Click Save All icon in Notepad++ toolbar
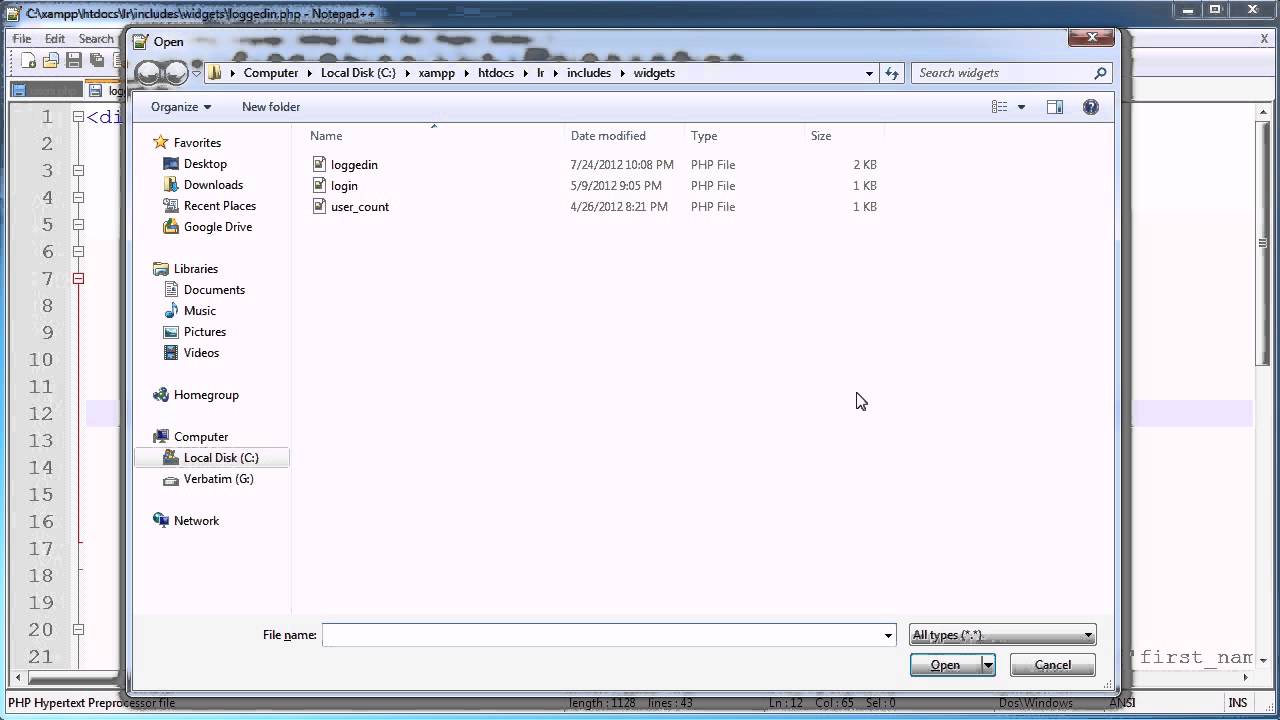The width and height of the screenshot is (1280, 720). (x=96, y=61)
